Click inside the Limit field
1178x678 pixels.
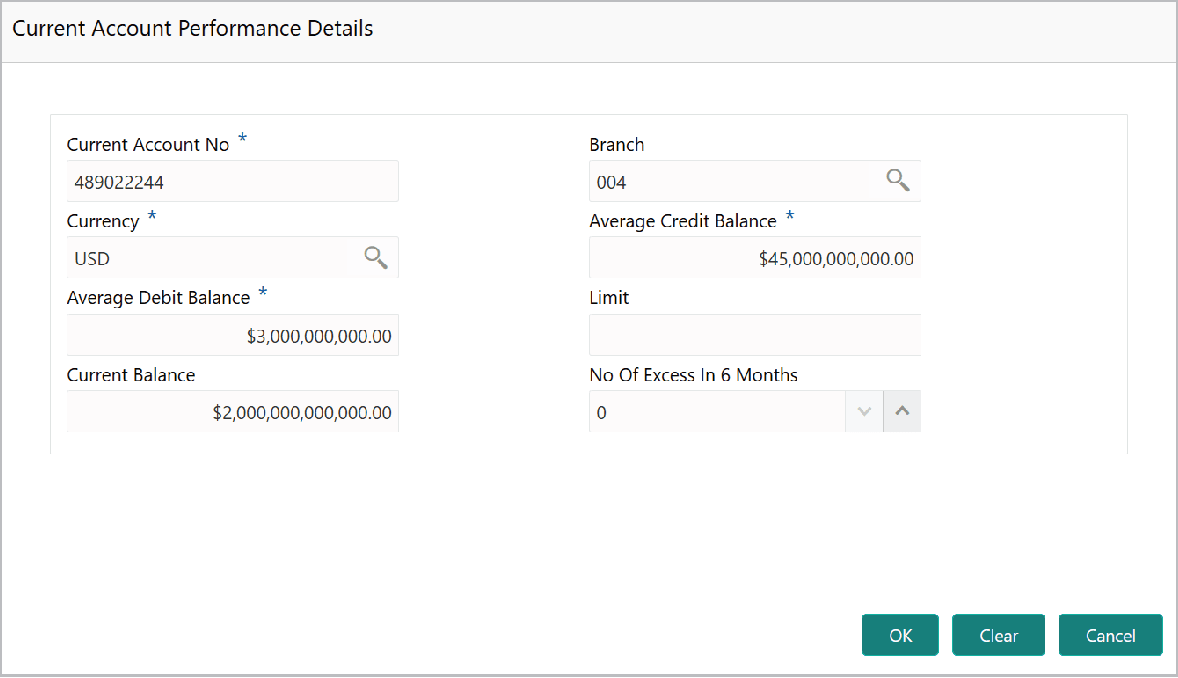coord(754,334)
